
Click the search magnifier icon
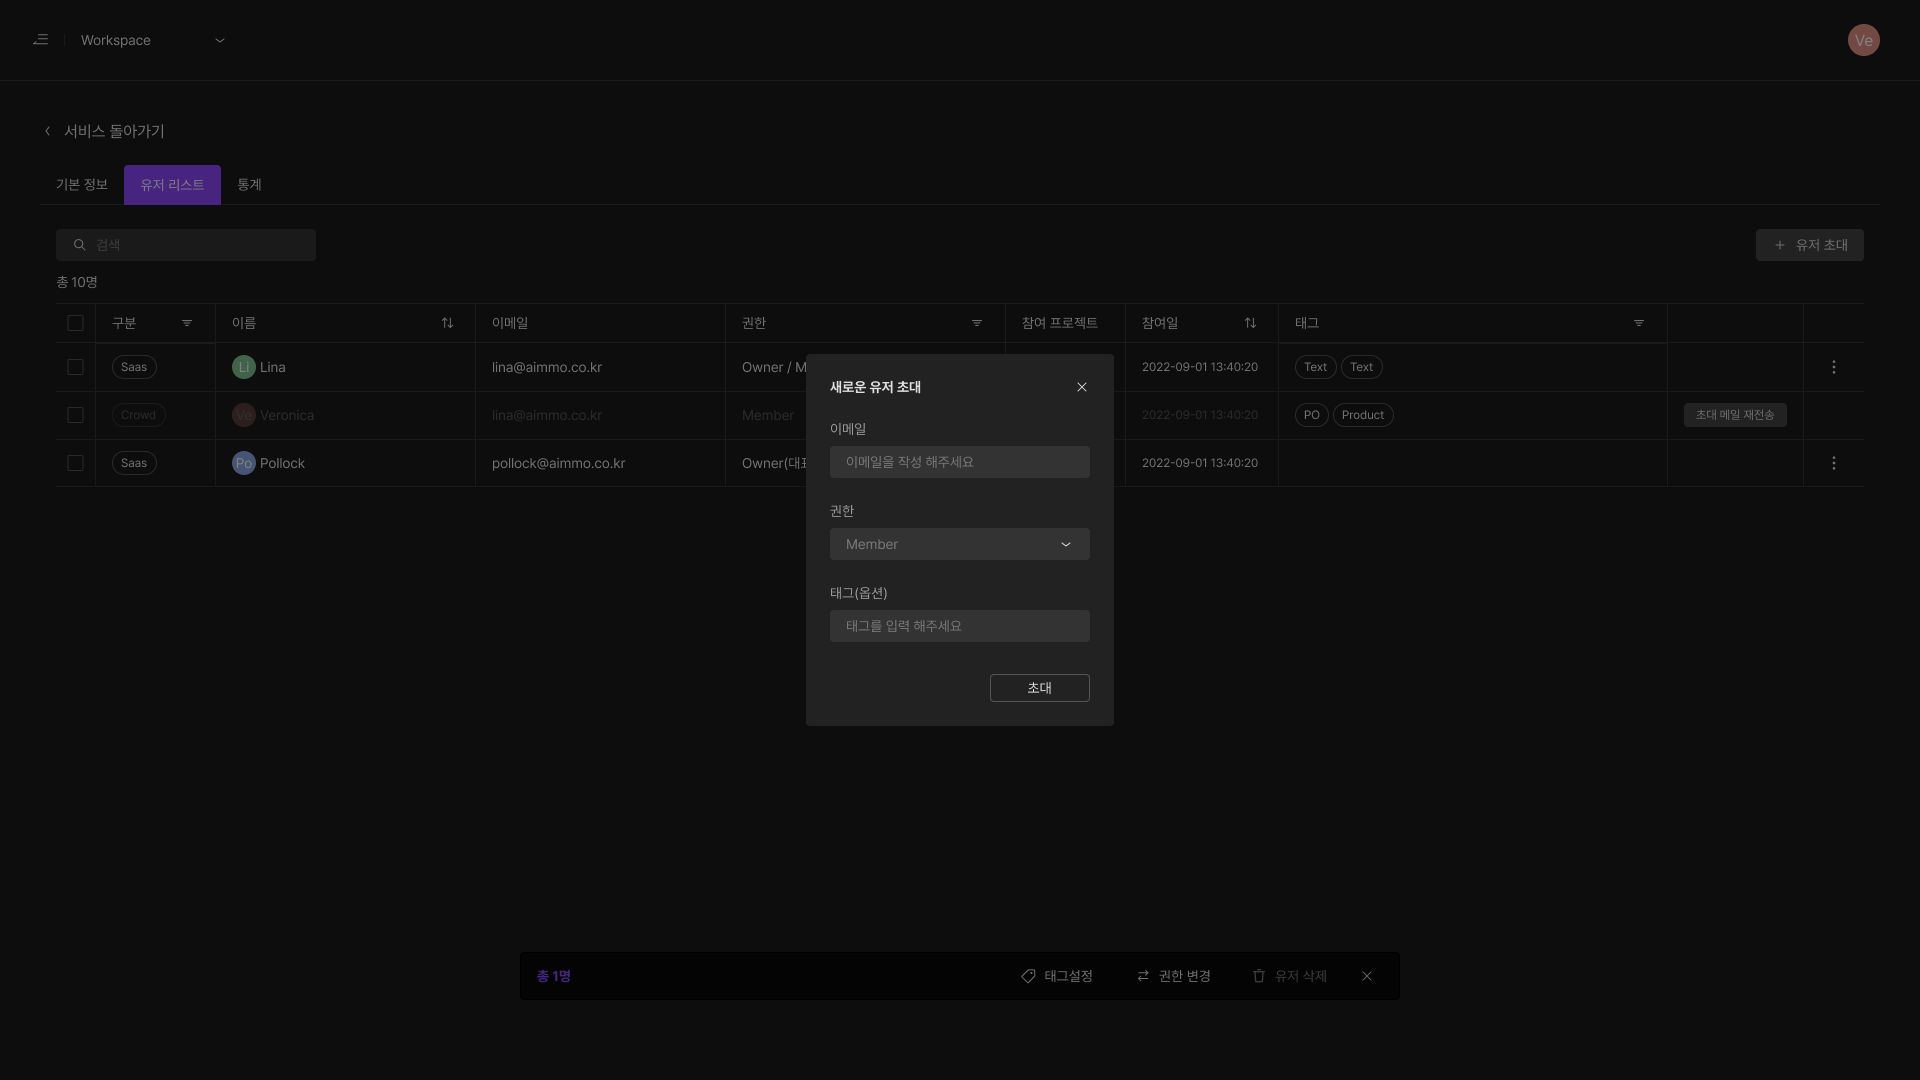coord(80,245)
